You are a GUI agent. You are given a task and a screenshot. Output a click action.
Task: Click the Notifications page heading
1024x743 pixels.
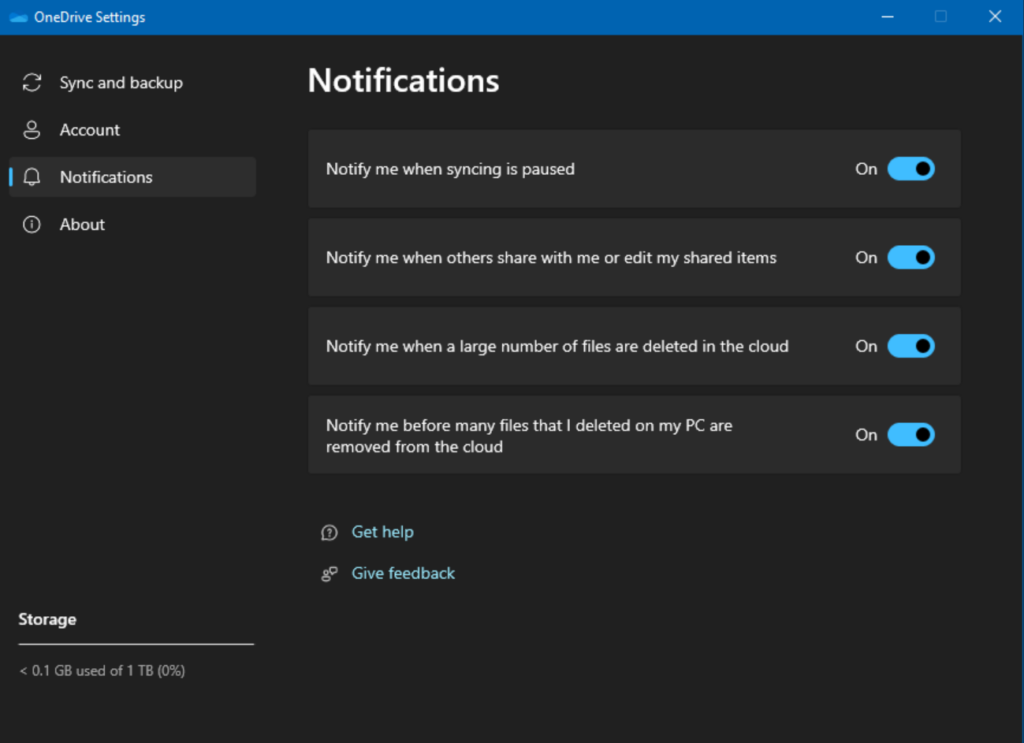[x=404, y=80]
